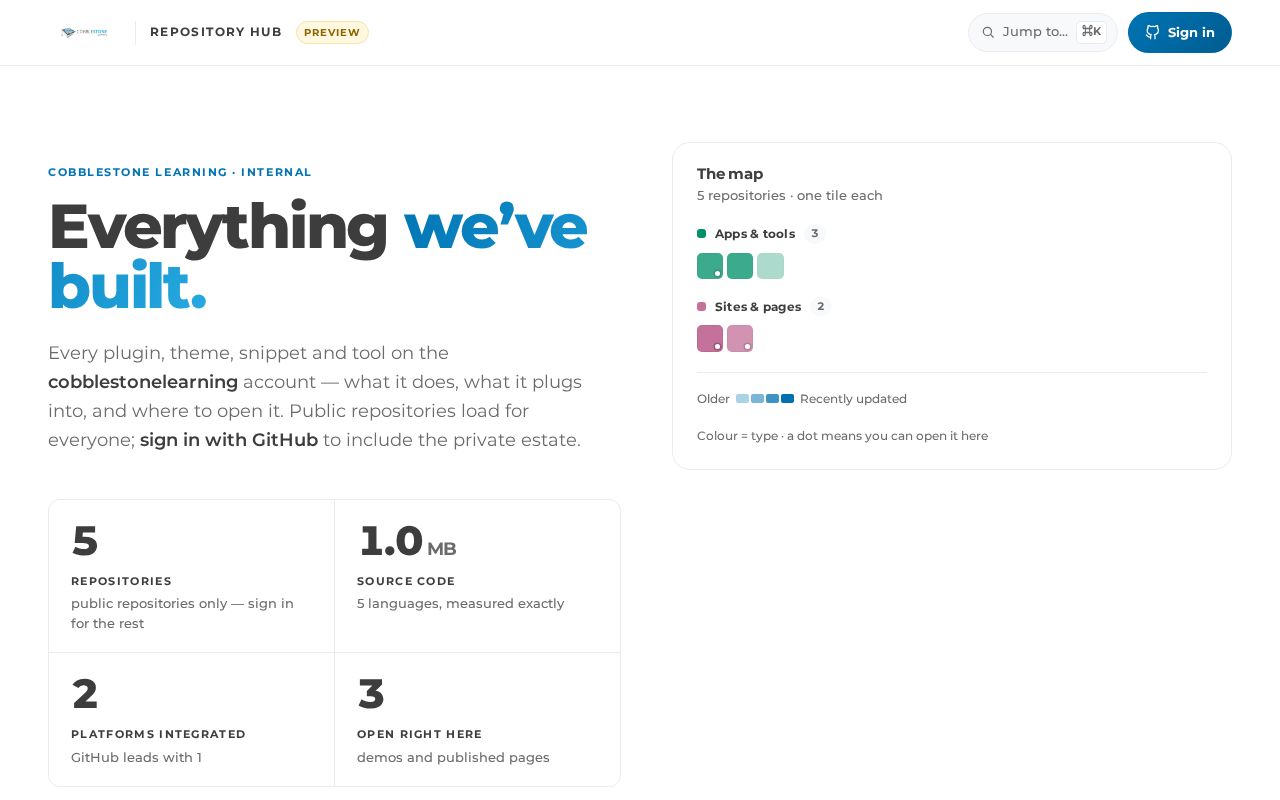Click the Sites & pages legend label
The image size is (1280, 800).
pos(758,307)
